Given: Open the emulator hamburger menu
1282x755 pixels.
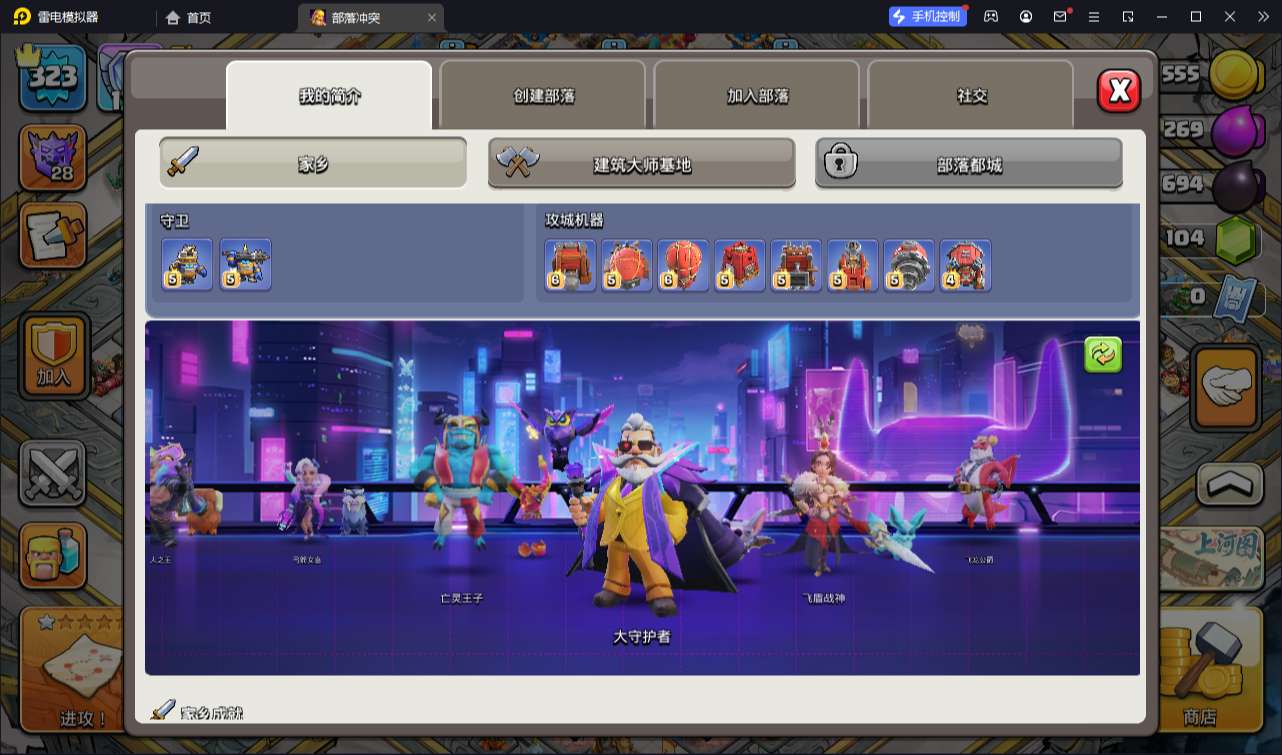Looking at the screenshot, I should pyautogui.click(x=1094, y=17).
